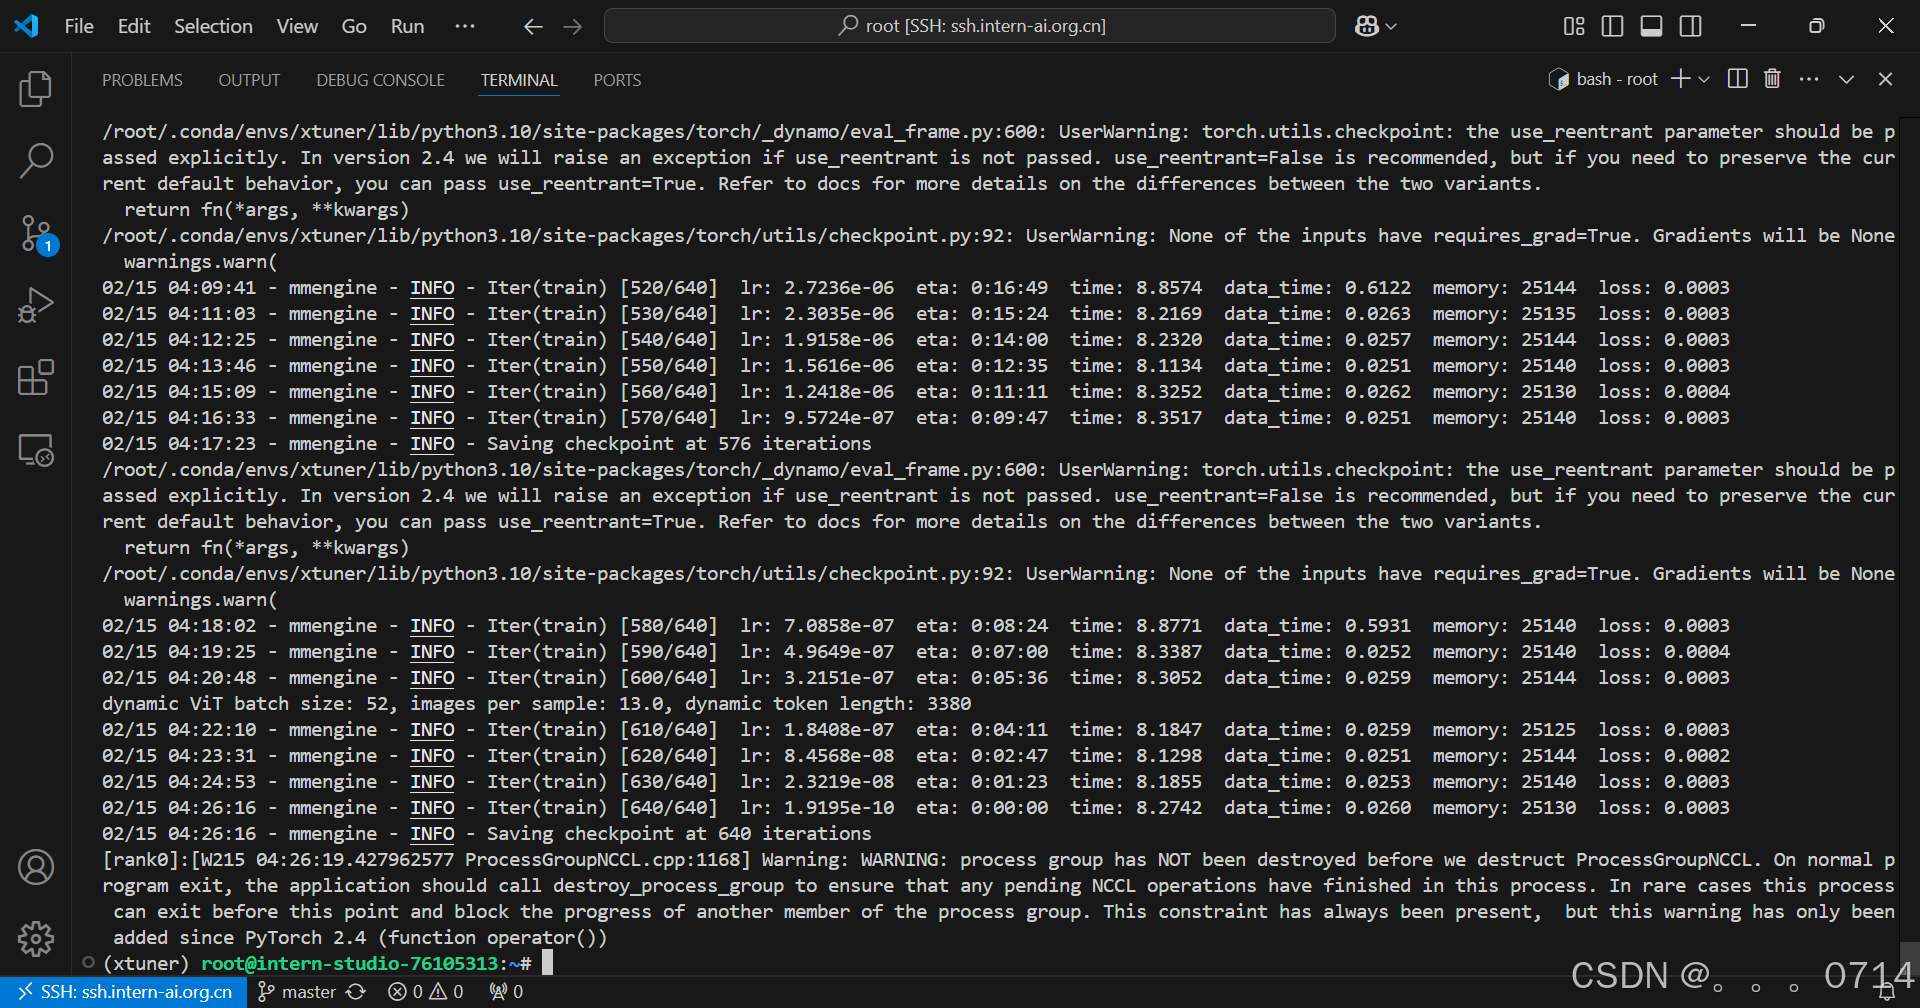Open the View menu
This screenshot has width=1920, height=1008.
297,27
